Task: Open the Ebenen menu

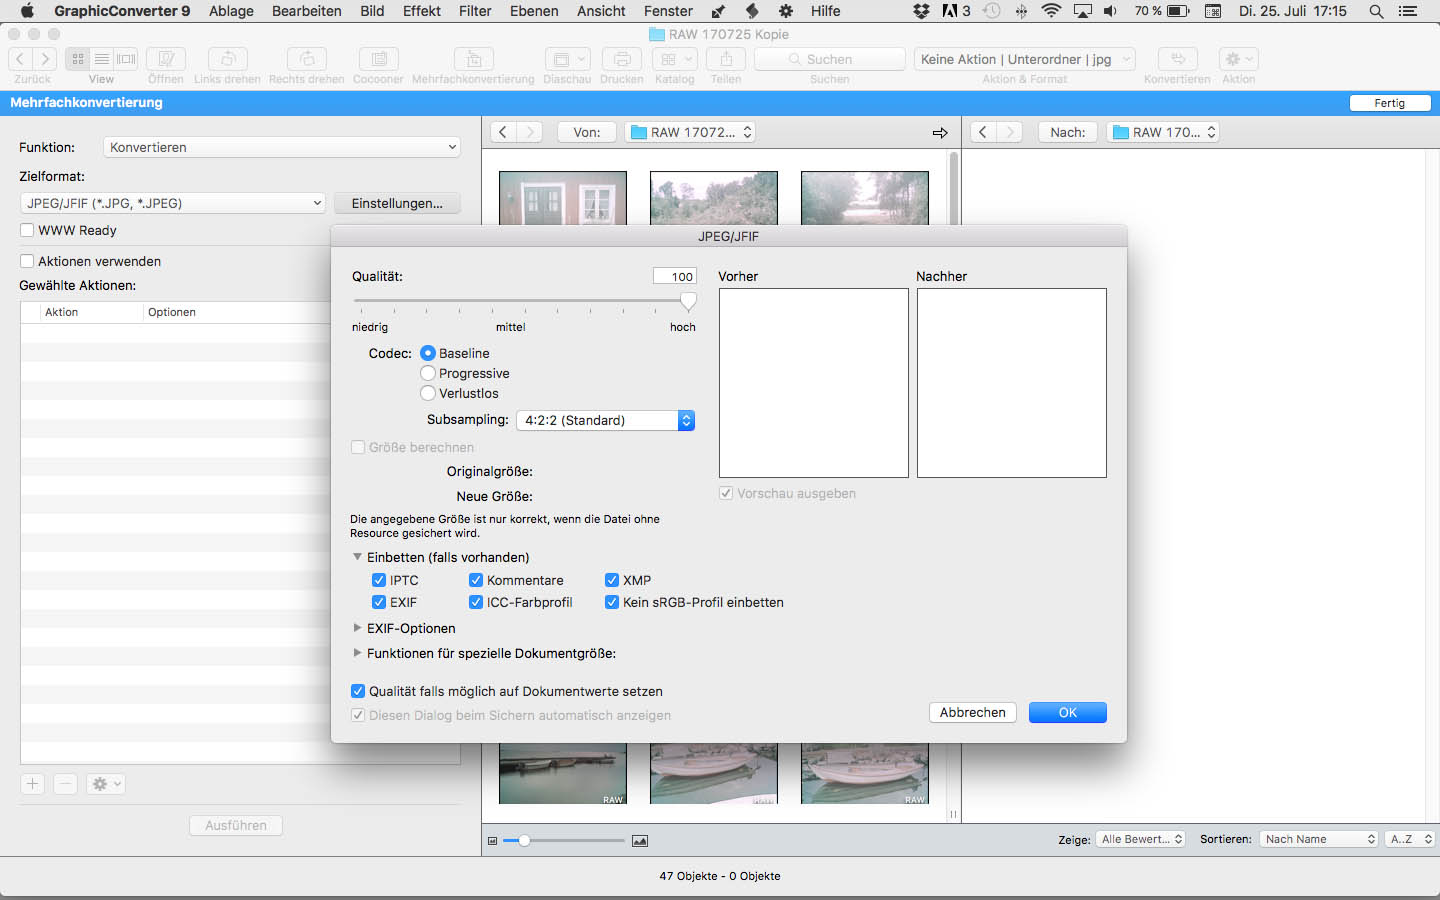Action: pos(534,11)
